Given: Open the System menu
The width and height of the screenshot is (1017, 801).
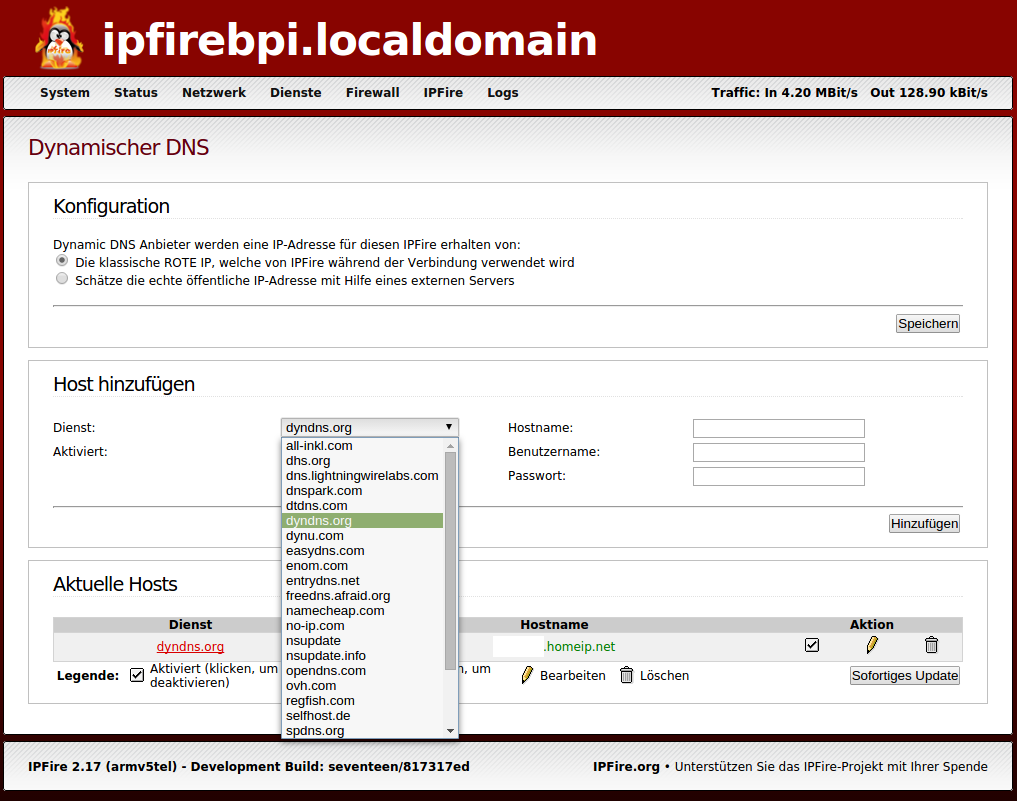Looking at the screenshot, I should click(x=65, y=93).
